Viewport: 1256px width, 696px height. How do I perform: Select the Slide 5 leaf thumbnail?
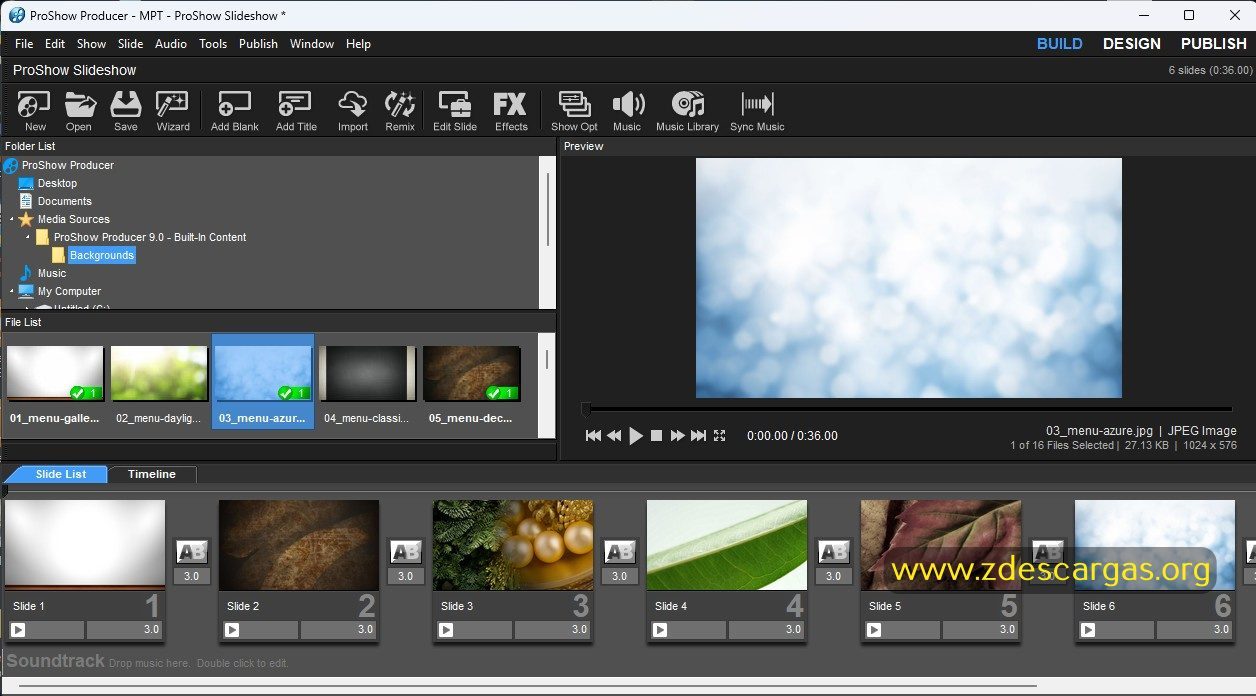point(941,545)
